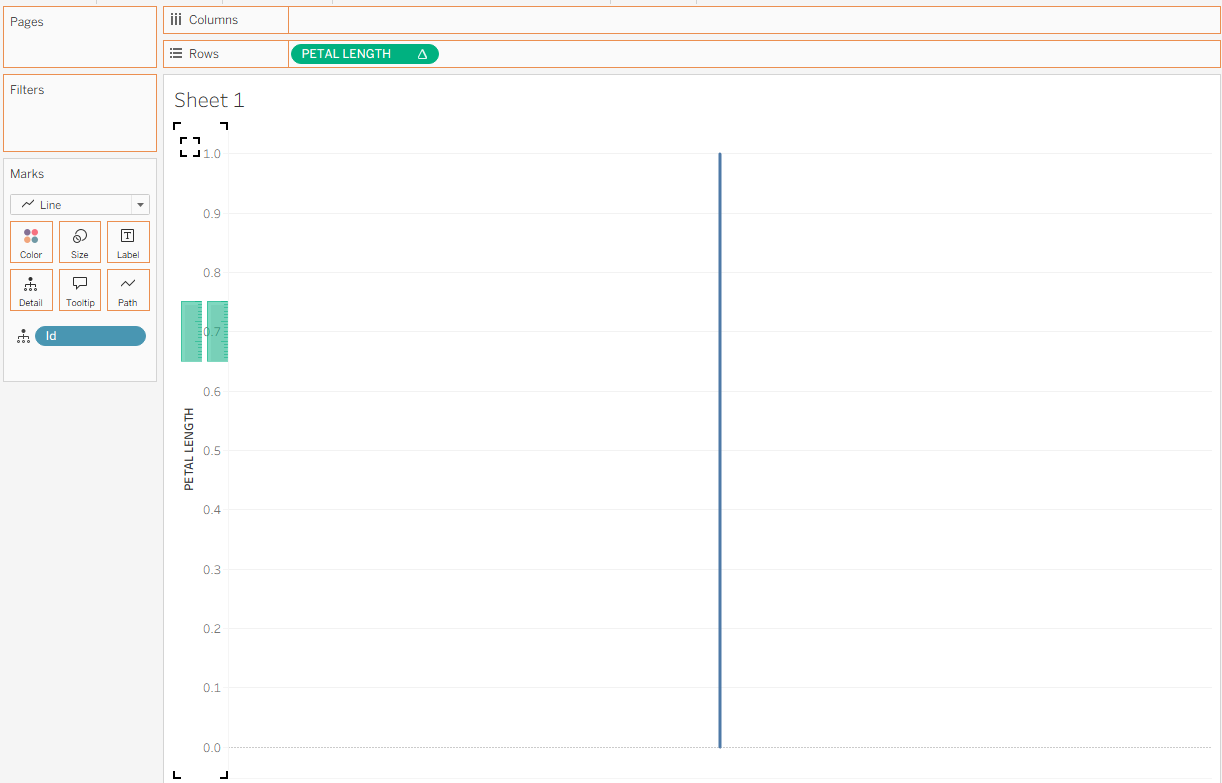Screen dimensions: 1222x783
Task: Click axis tick label 0.8
Action: coord(212,273)
